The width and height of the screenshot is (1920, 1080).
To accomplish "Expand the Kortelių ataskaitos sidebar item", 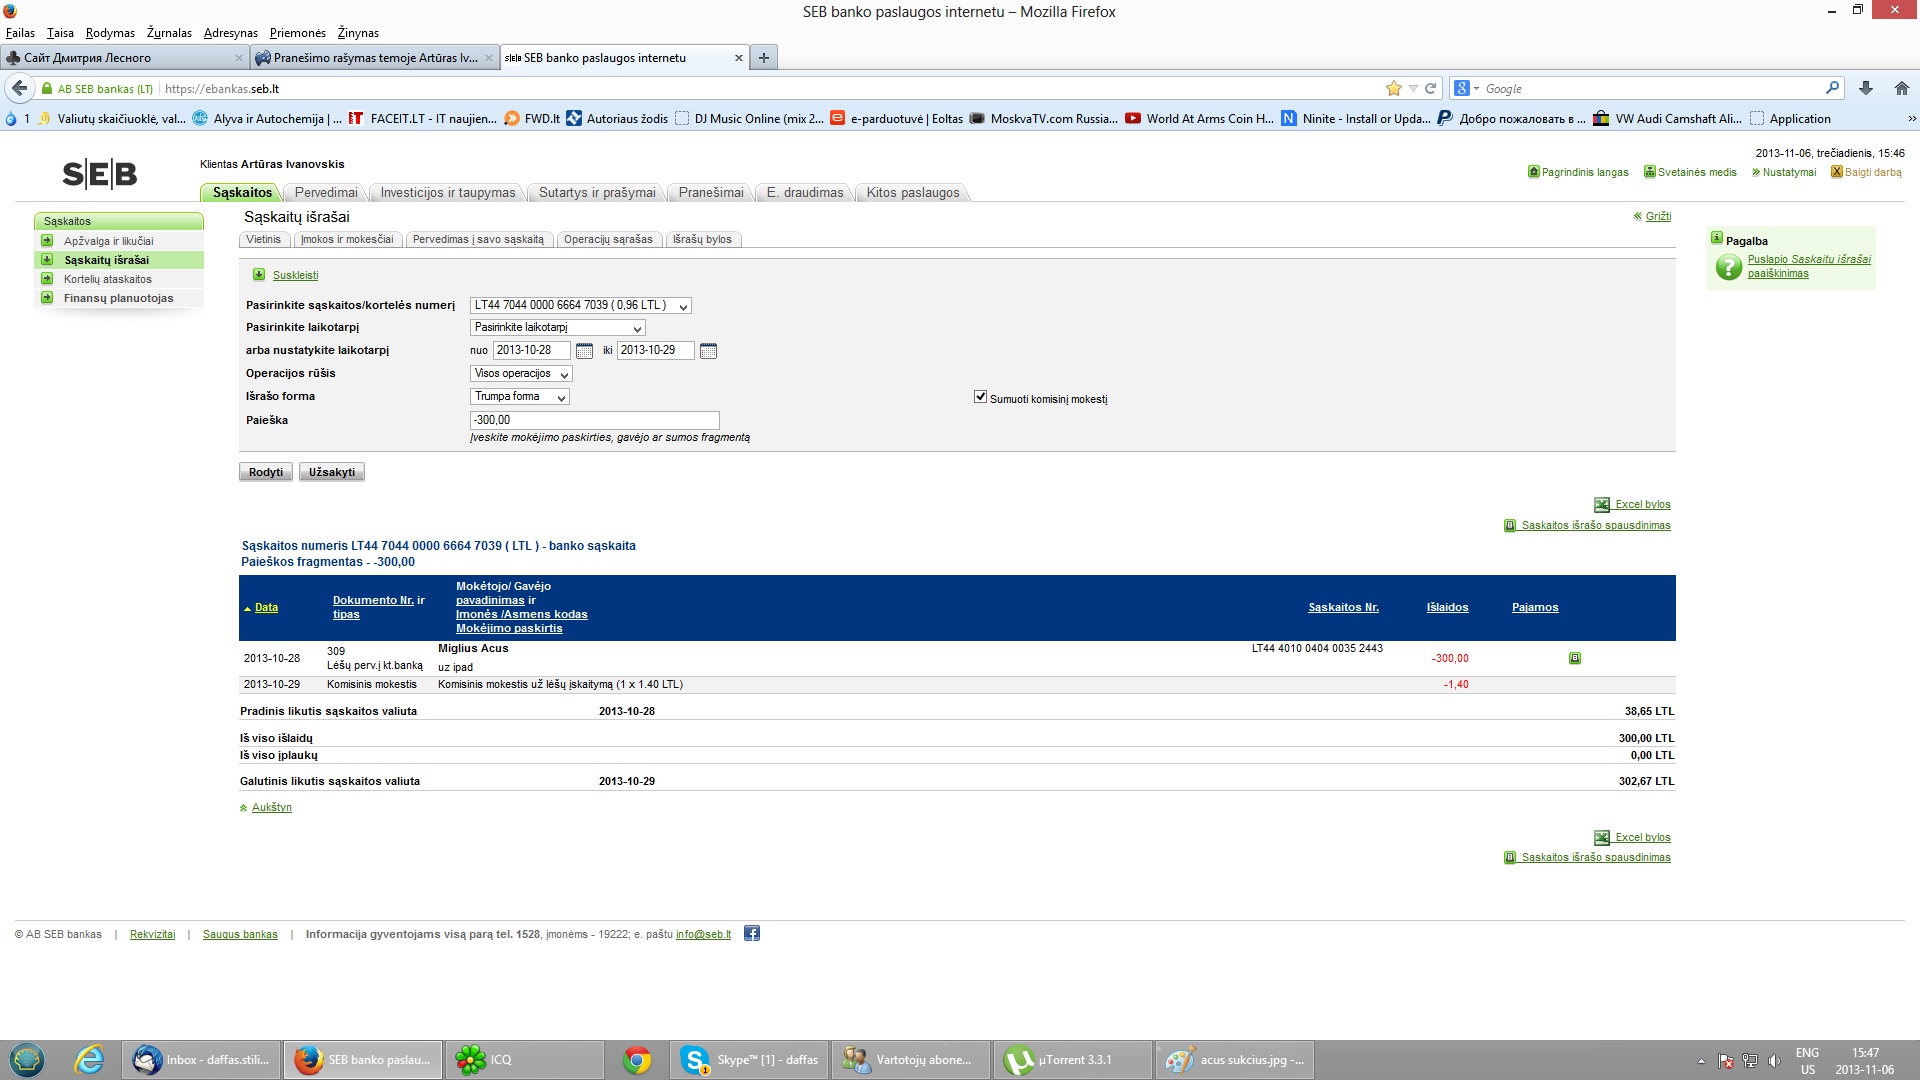I will [x=47, y=279].
